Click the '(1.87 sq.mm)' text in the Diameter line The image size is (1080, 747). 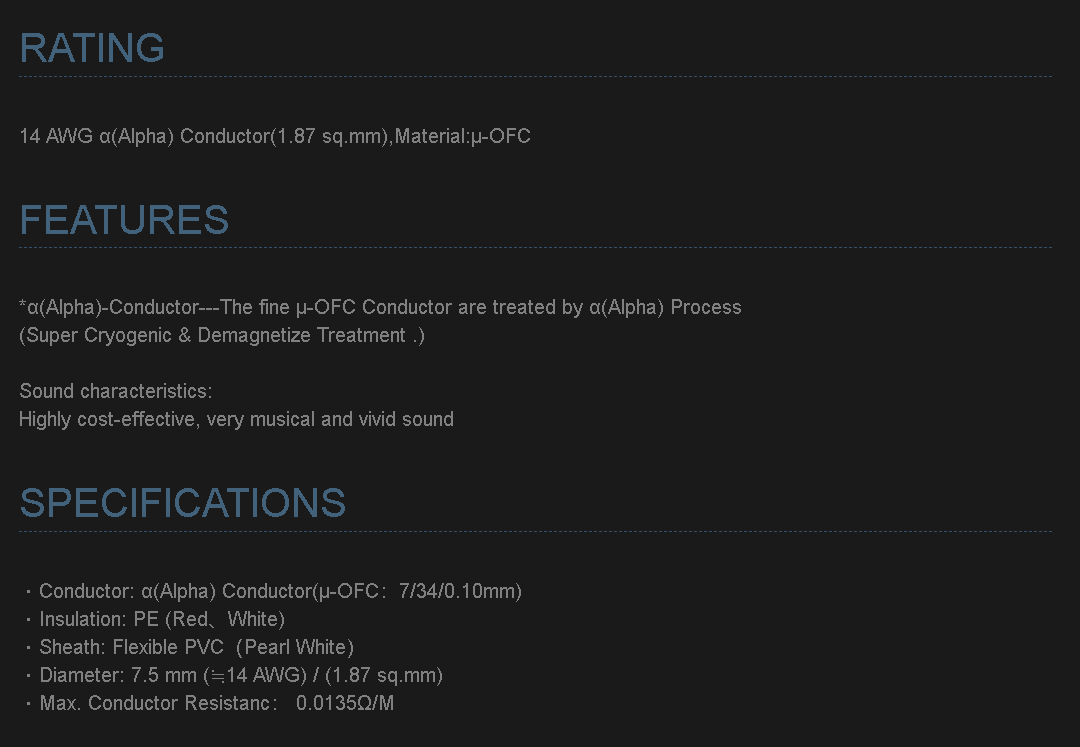[384, 675]
